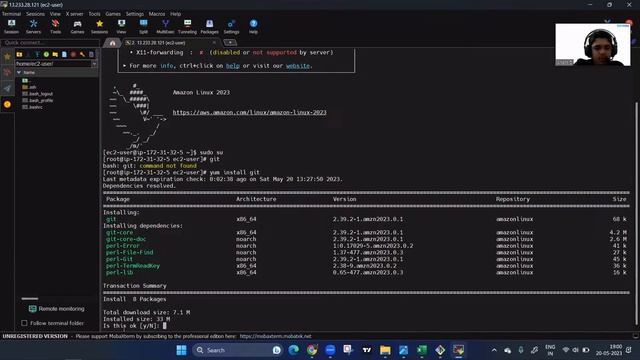Open the Macros menu
The width and height of the screenshot is (640, 360).
[x=157, y=14]
